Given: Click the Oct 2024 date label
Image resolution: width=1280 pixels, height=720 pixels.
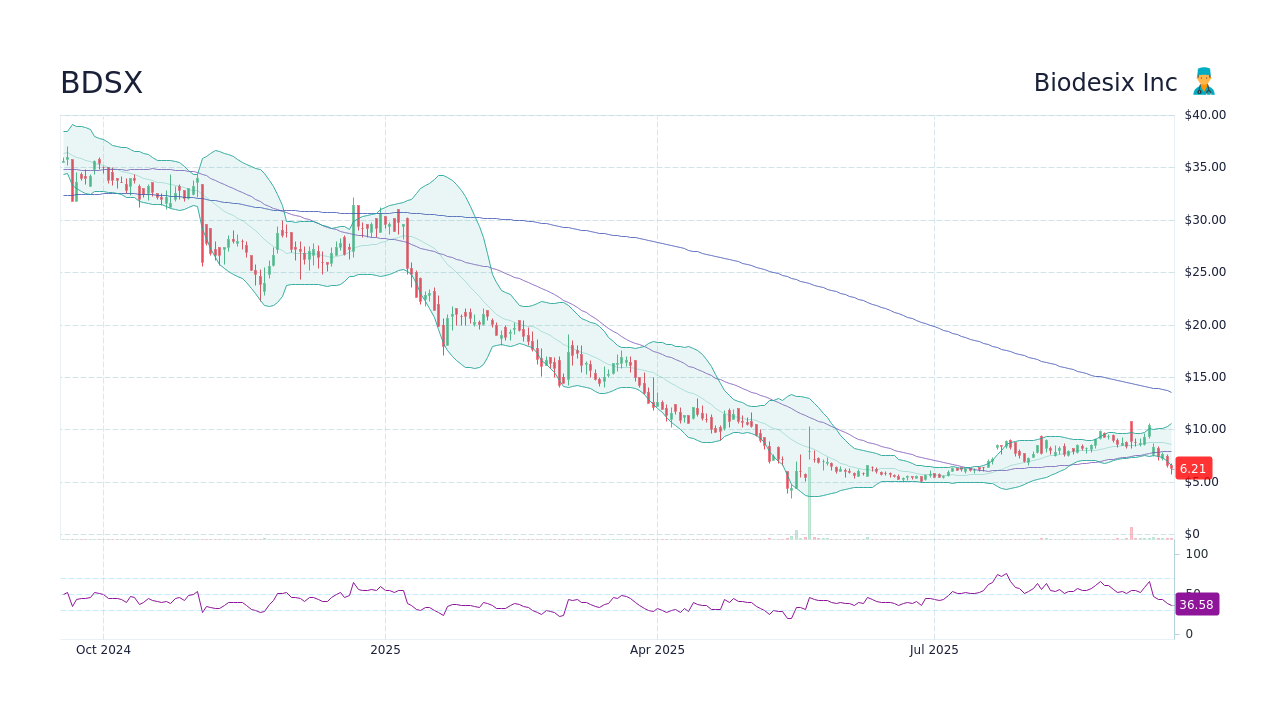Looking at the screenshot, I should (x=103, y=650).
